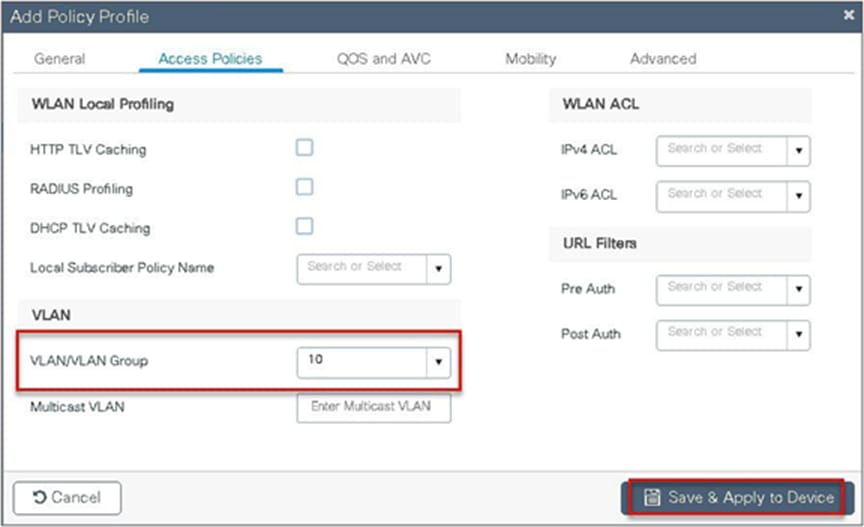The width and height of the screenshot is (864, 527).
Task: Open the Post Auth dropdown arrow
Action: [798, 335]
